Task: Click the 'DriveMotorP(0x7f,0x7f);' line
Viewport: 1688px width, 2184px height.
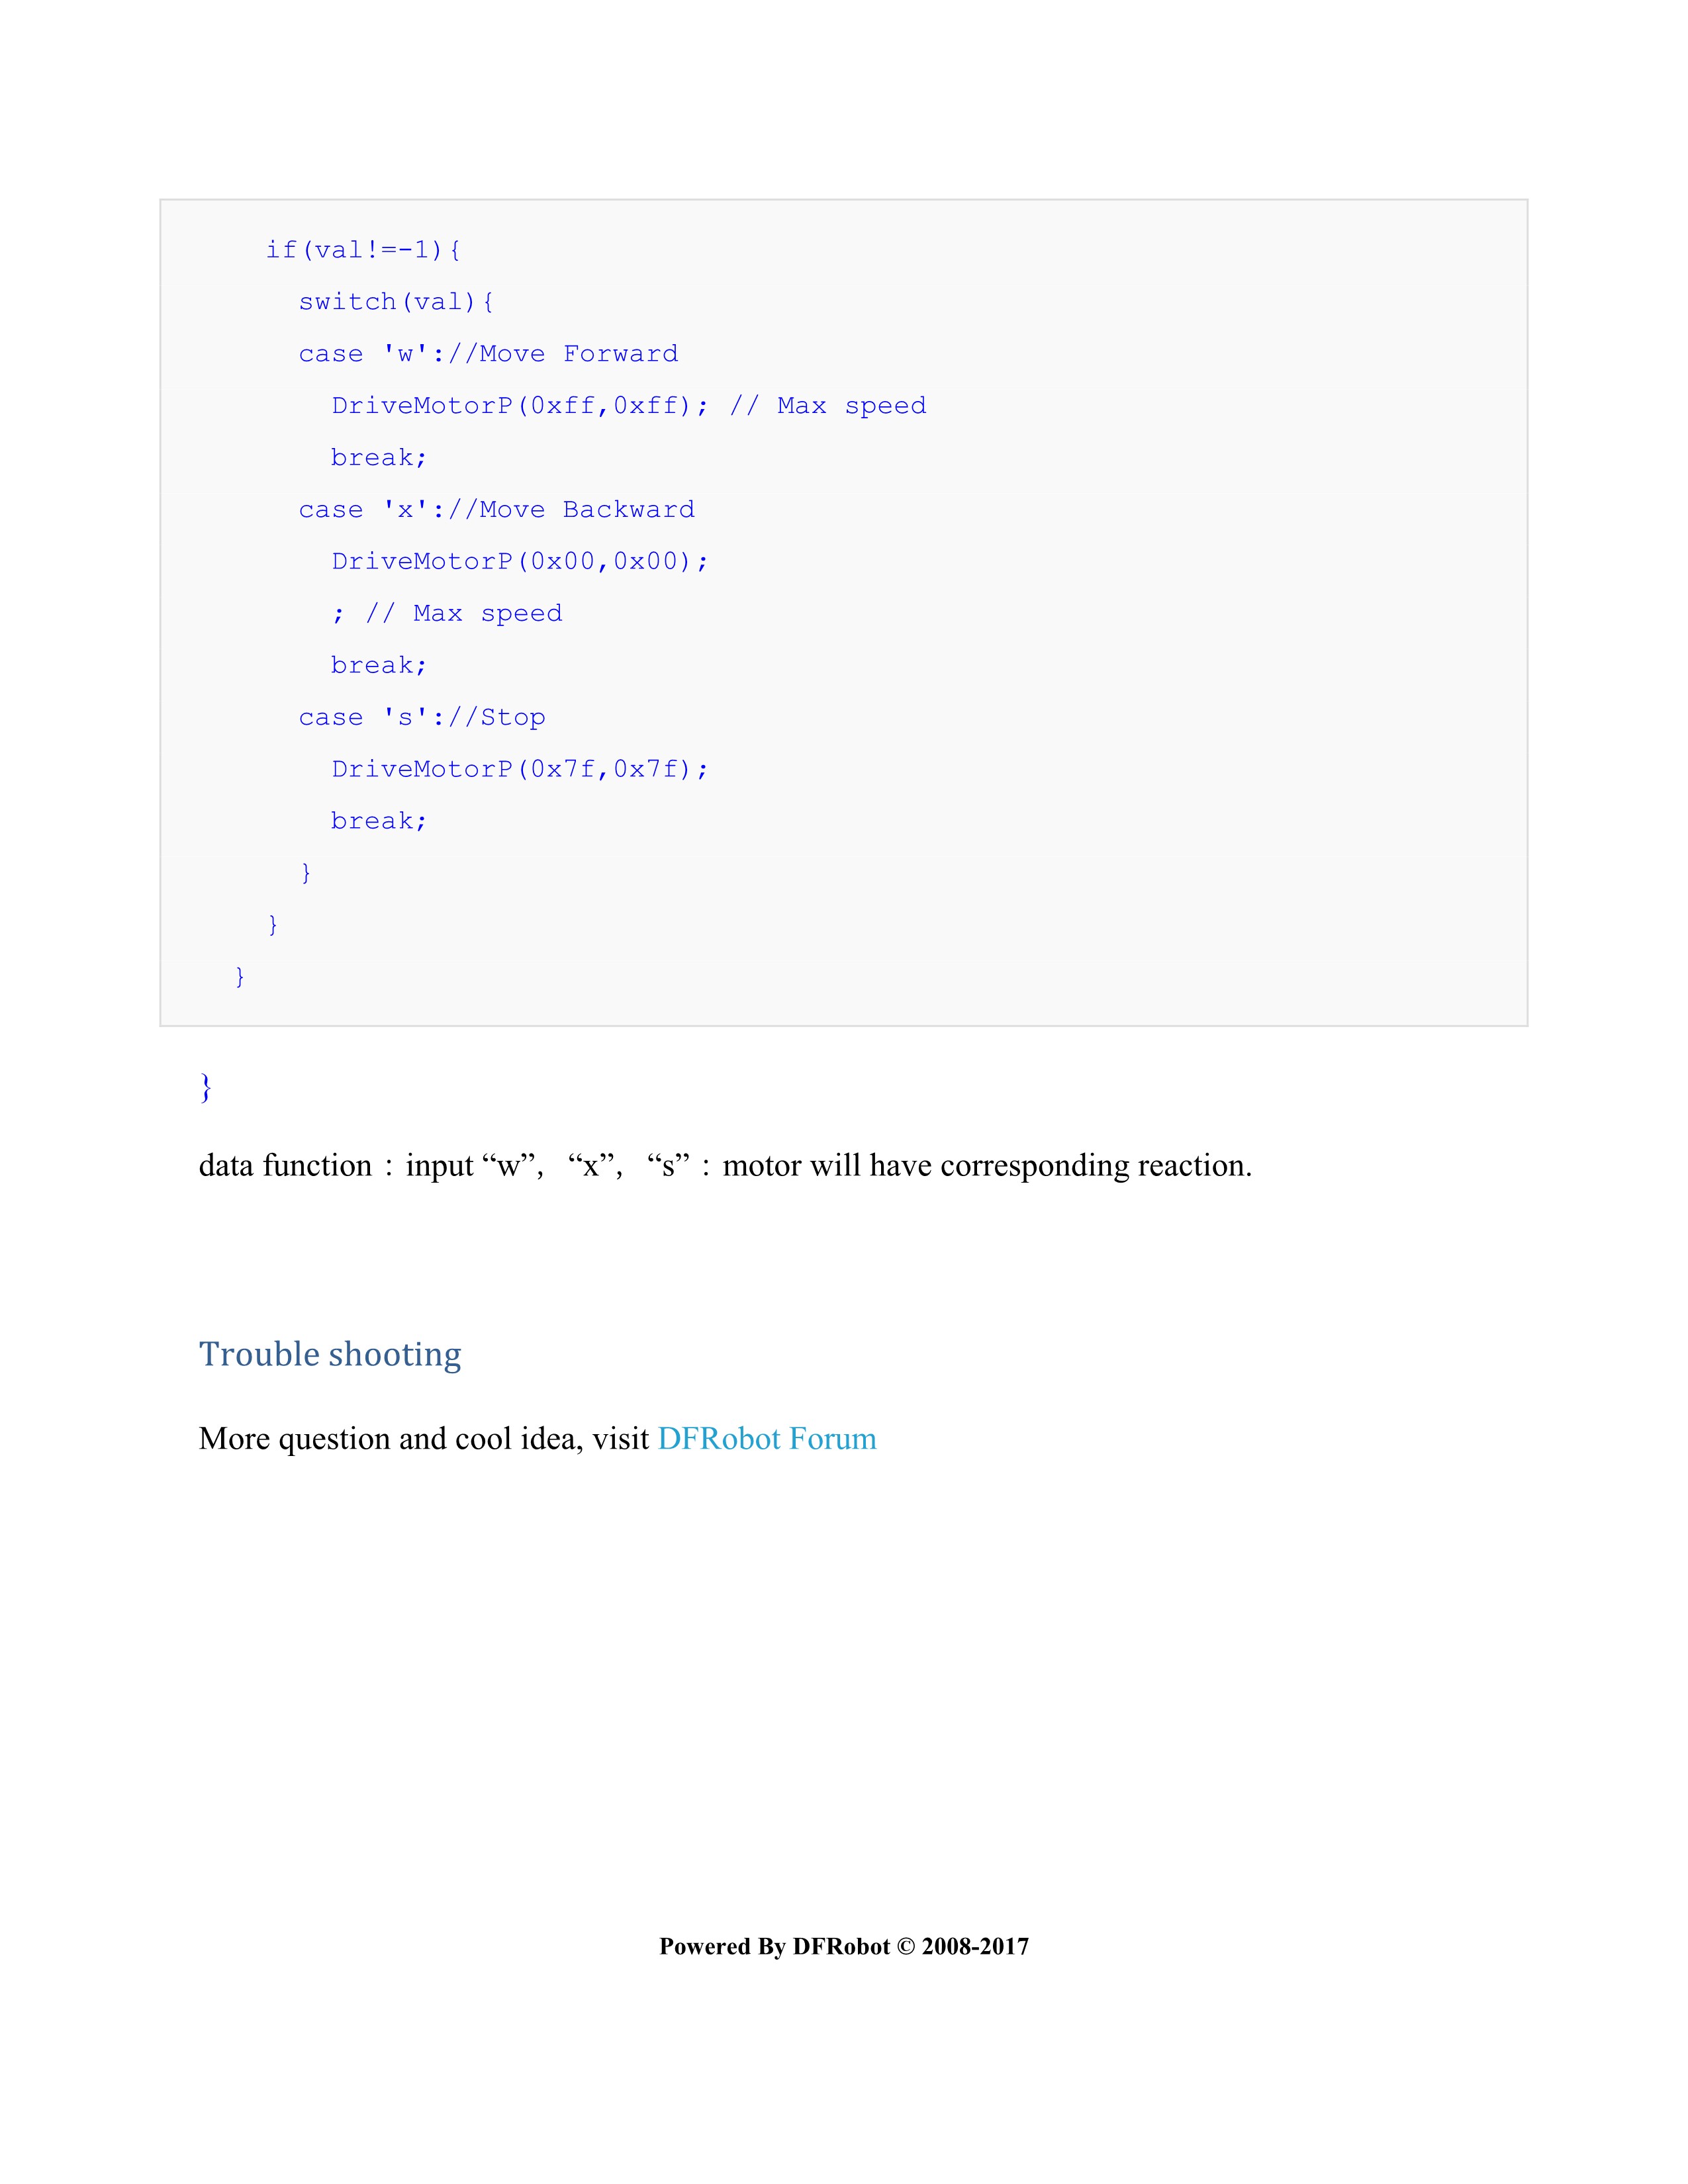Action: (520, 769)
